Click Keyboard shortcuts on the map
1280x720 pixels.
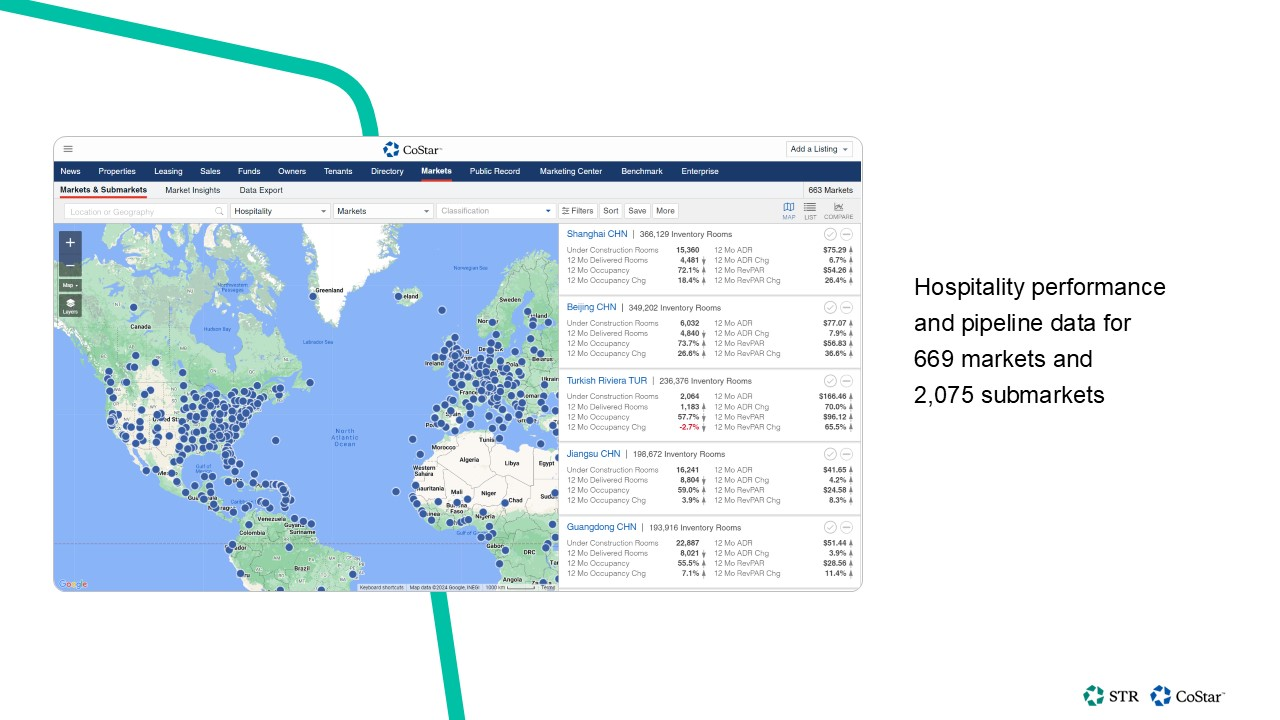pyautogui.click(x=381, y=587)
